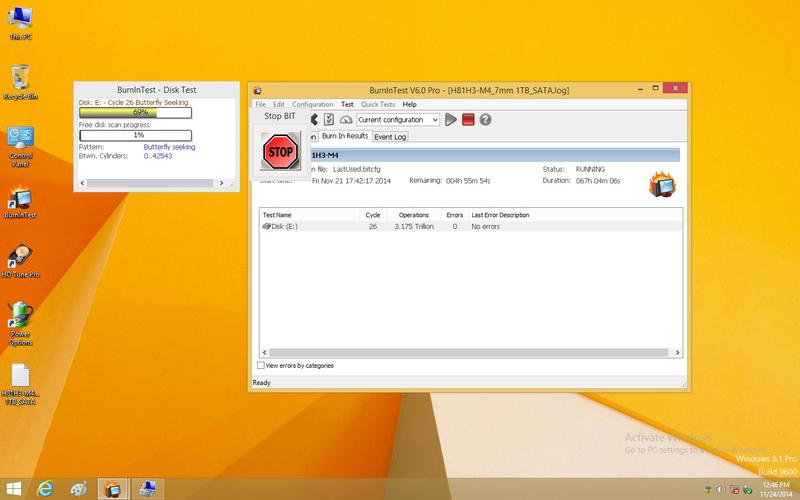Click the Test Name column header

click(x=309, y=215)
